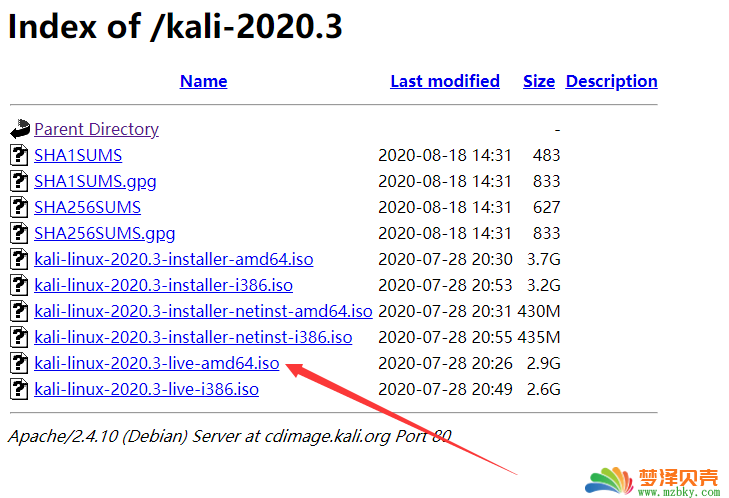The height and width of the screenshot is (498, 729).
Task: Click the SHA256SUMS size value 627
Action: point(546,207)
